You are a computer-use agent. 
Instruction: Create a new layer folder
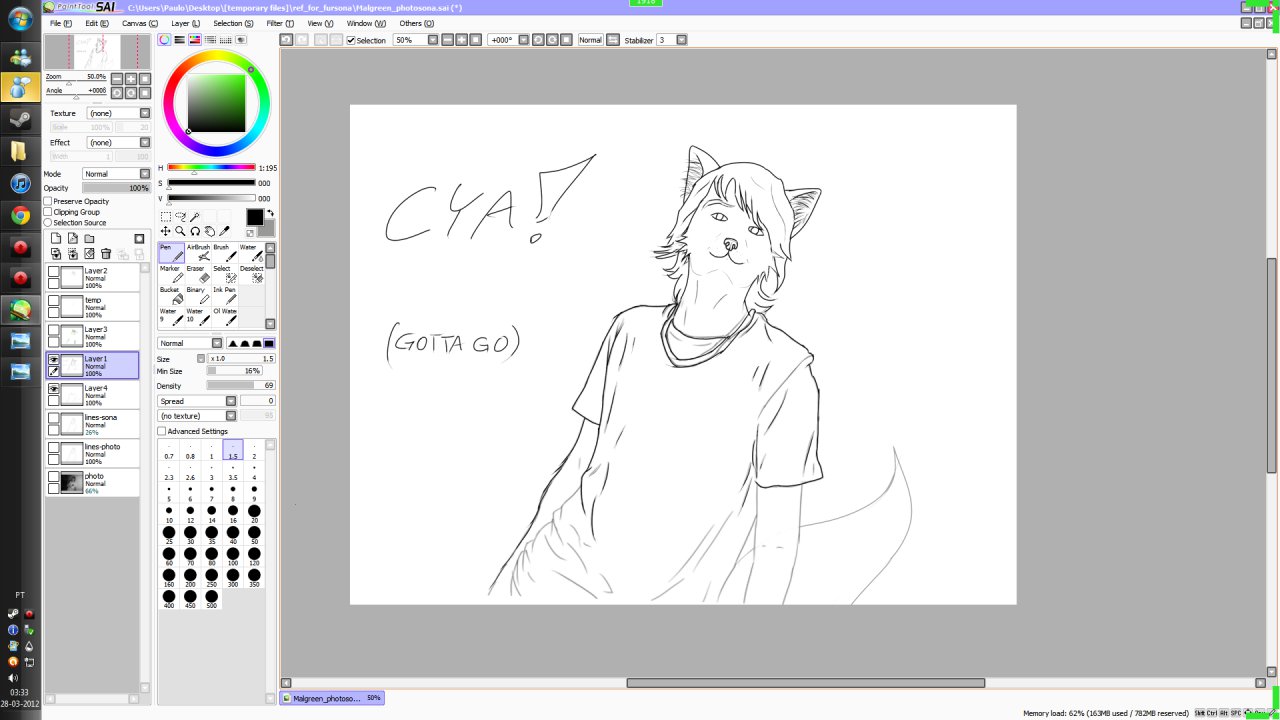pos(89,238)
